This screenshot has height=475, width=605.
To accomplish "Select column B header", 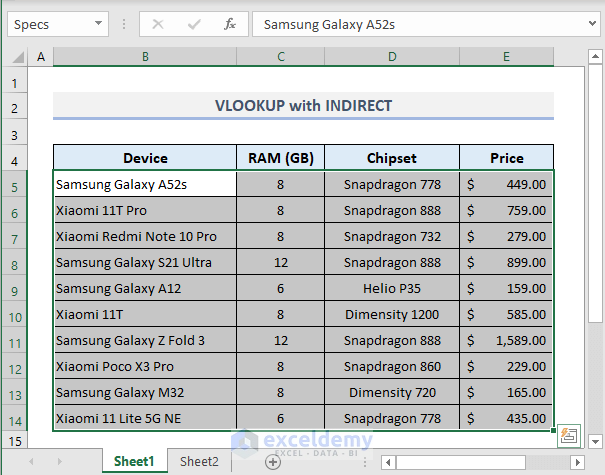I will [145, 57].
